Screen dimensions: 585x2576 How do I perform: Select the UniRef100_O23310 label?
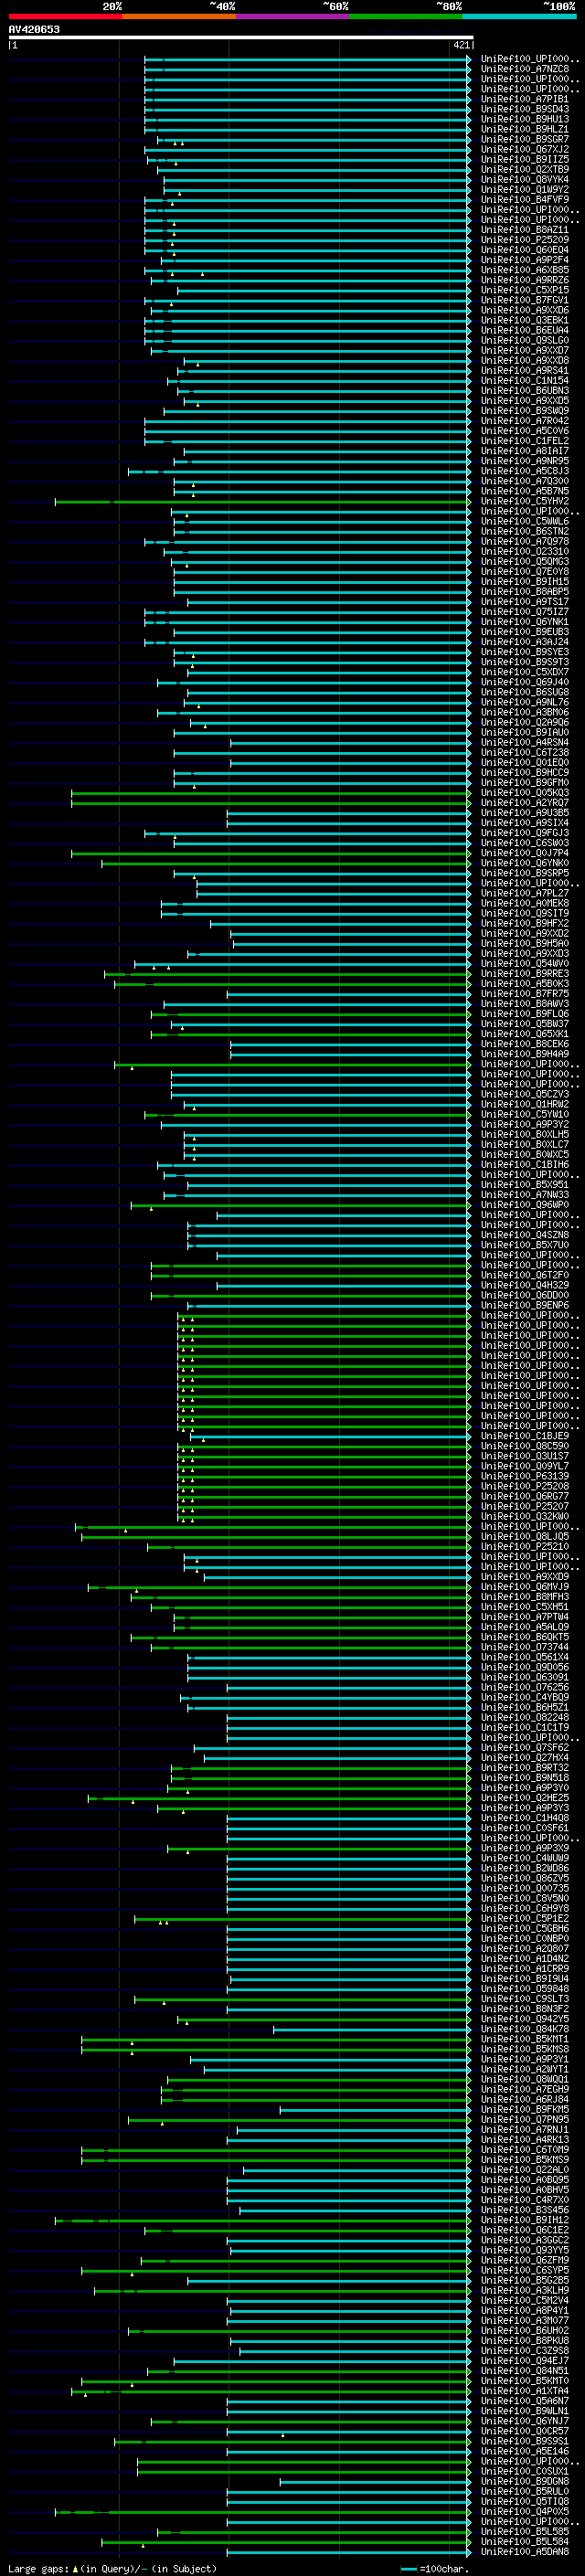click(x=525, y=551)
